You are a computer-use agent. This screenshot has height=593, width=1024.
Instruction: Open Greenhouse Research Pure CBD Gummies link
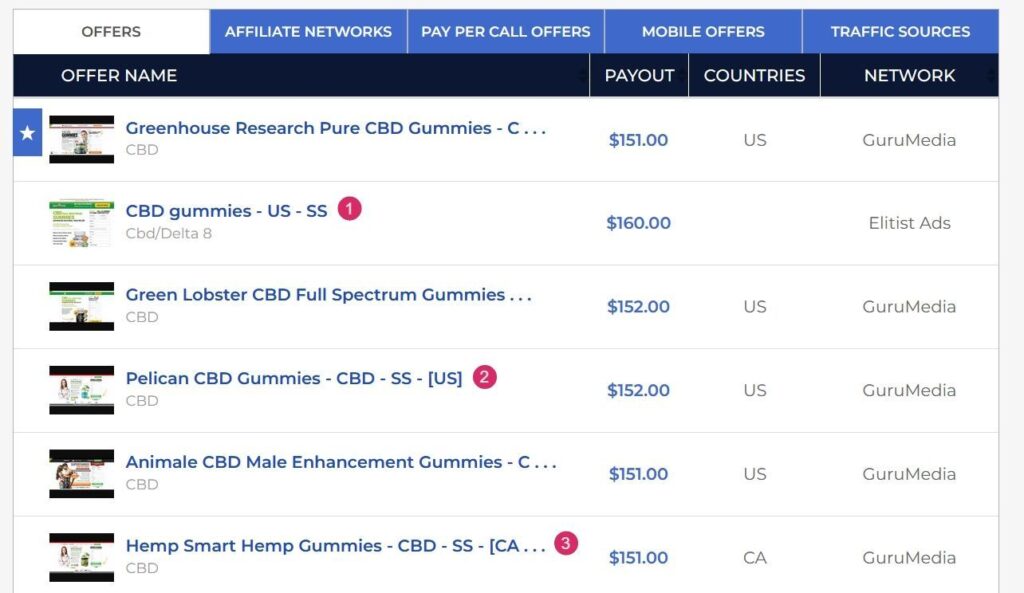click(x=336, y=128)
